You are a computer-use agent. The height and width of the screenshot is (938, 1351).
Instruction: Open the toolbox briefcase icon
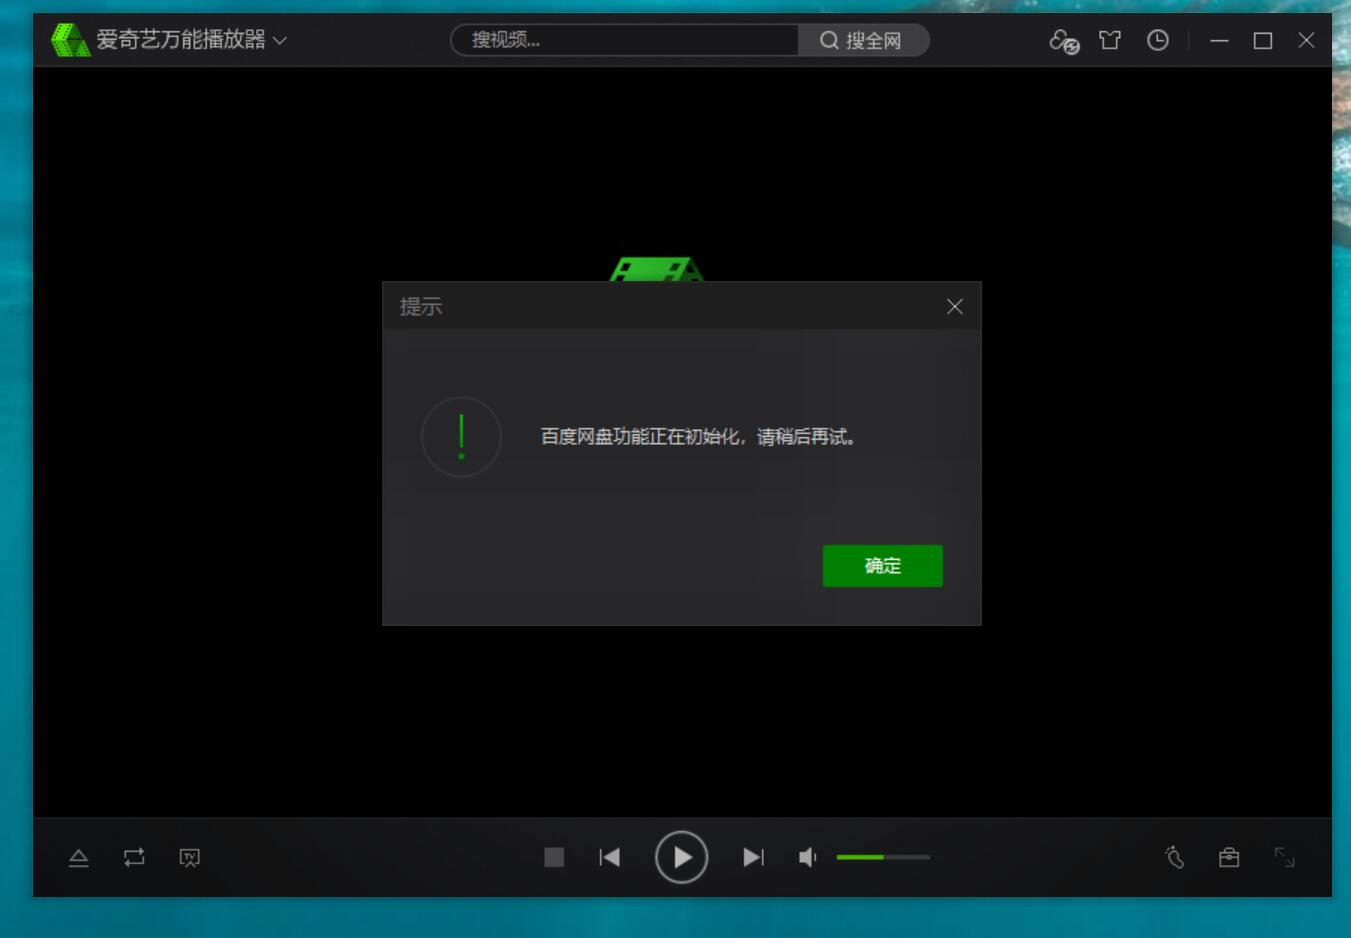click(x=1229, y=857)
